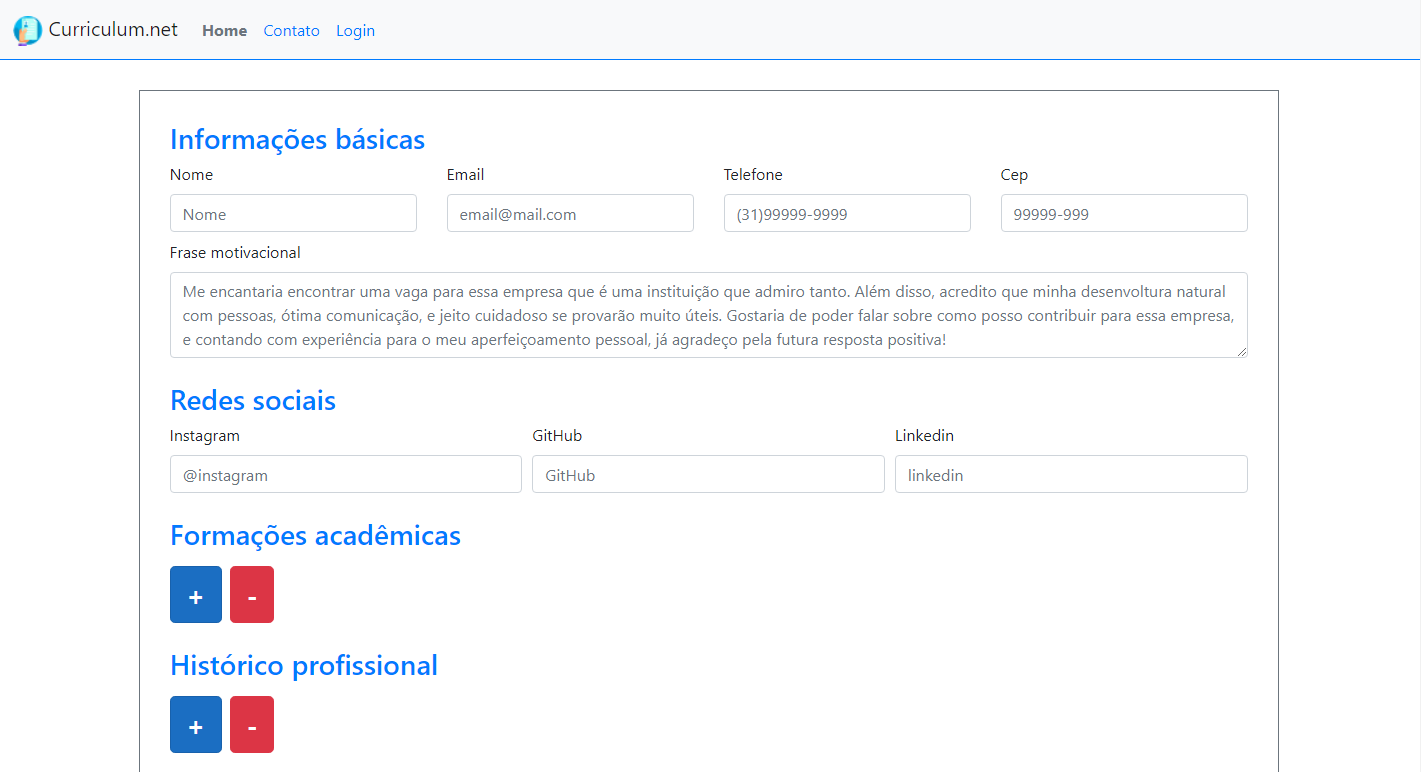Click the plus icon under Formações acadêmicas

coord(195,594)
